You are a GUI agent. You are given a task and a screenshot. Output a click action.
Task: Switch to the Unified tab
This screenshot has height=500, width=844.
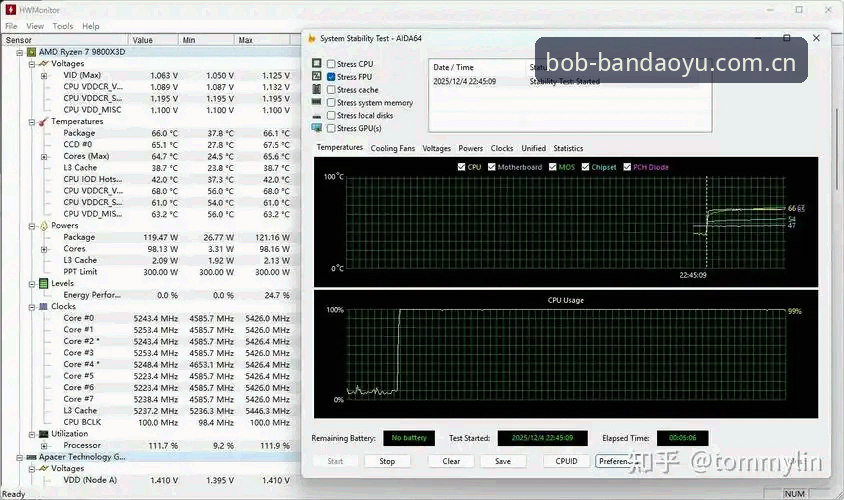(533, 148)
